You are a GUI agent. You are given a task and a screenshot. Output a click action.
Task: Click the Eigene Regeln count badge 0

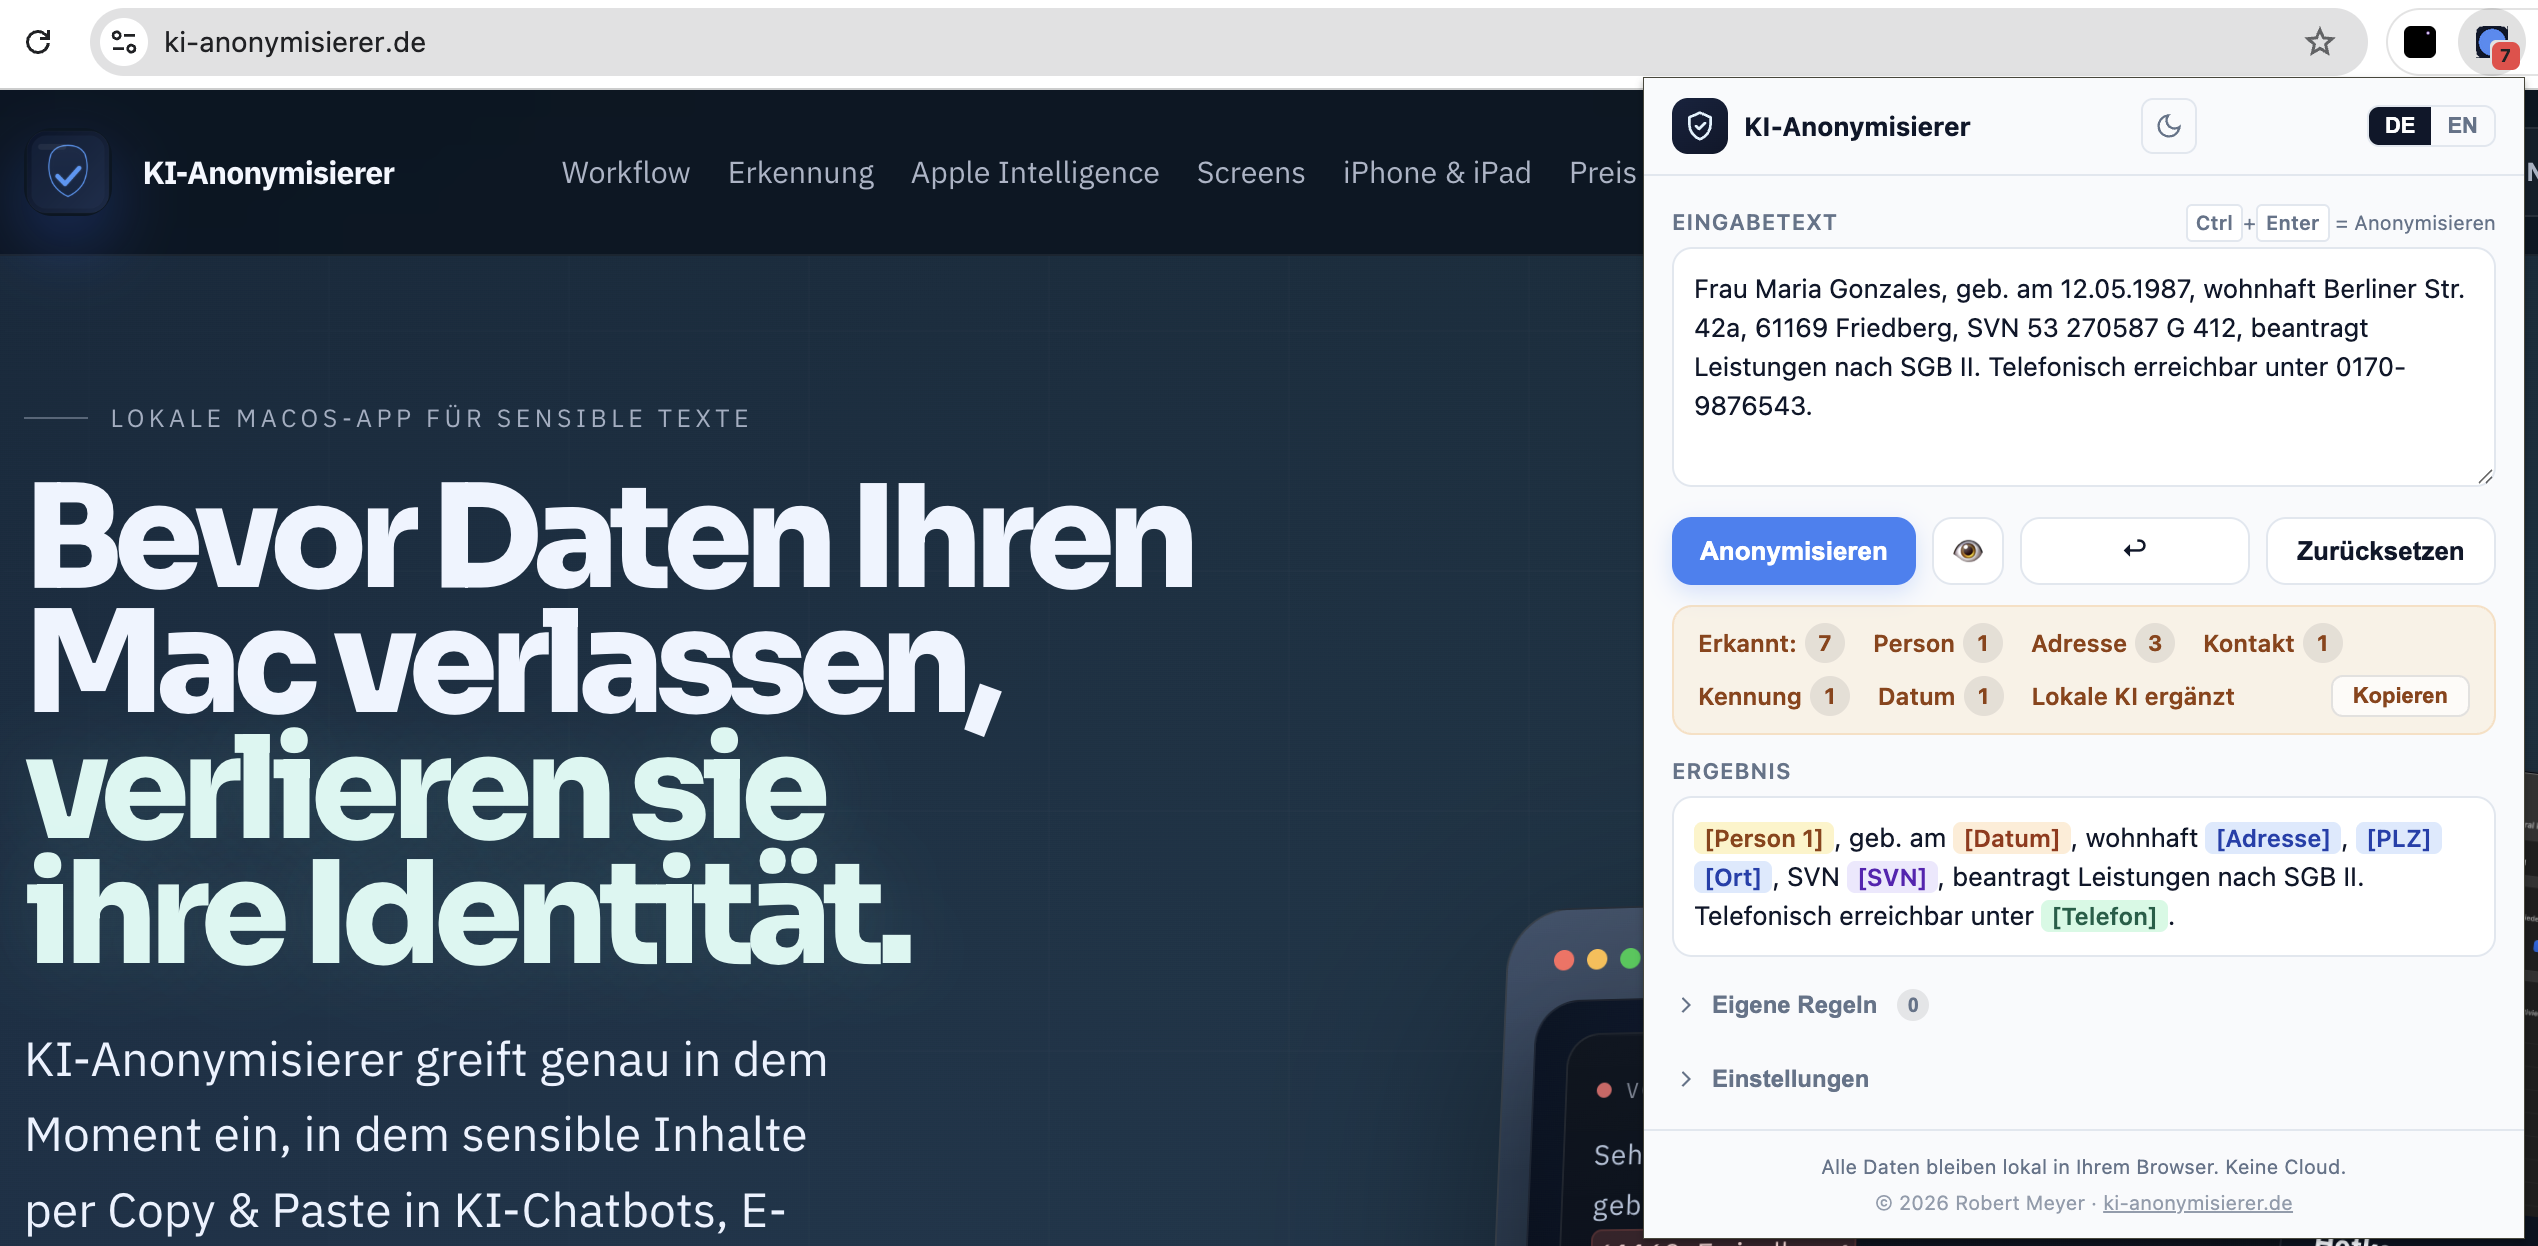click(1912, 1005)
